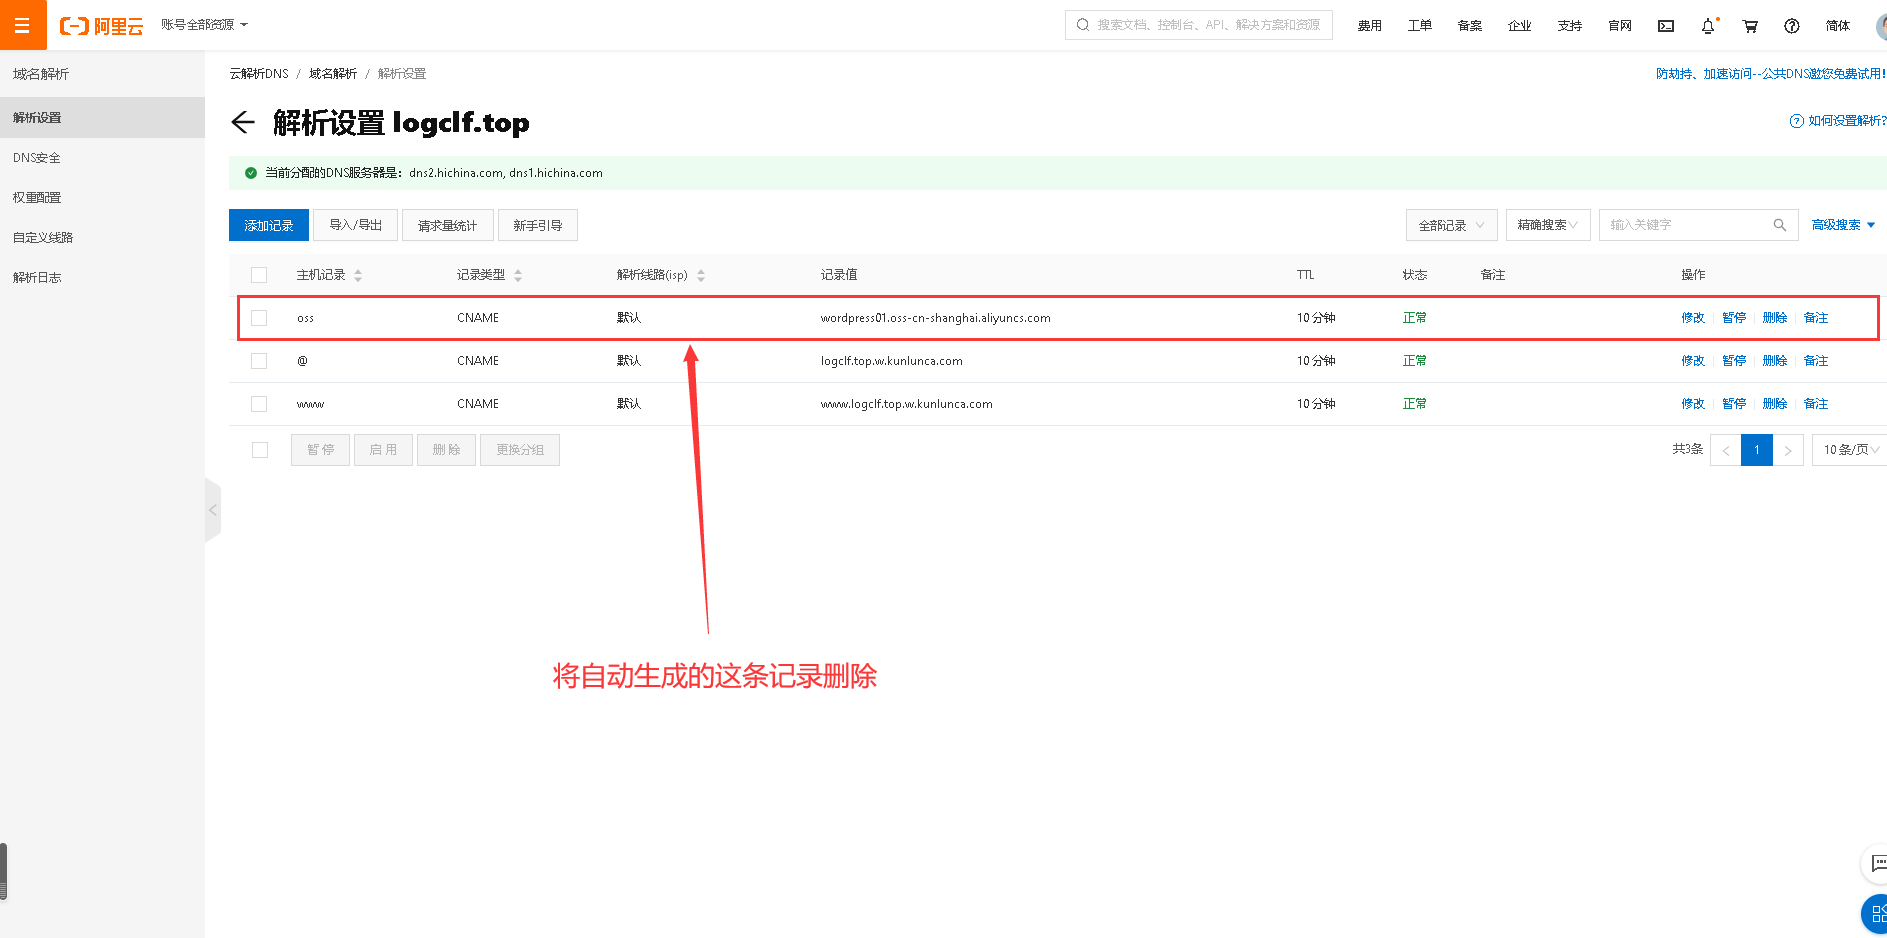Click page number 1
Screen dimensions: 1887x938
pos(1757,450)
